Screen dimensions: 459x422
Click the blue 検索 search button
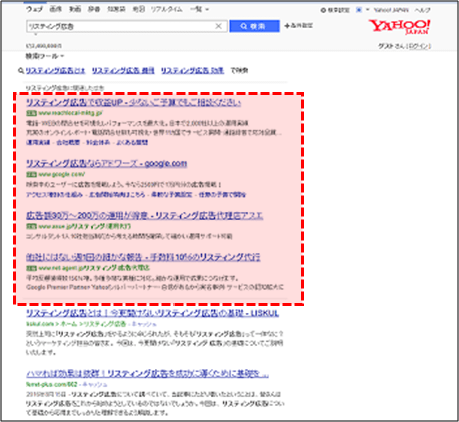click(254, 26)
